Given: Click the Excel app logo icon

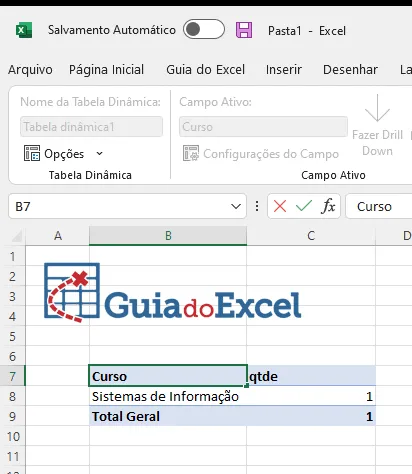Looking at the screenshot, I should (24, 30).
